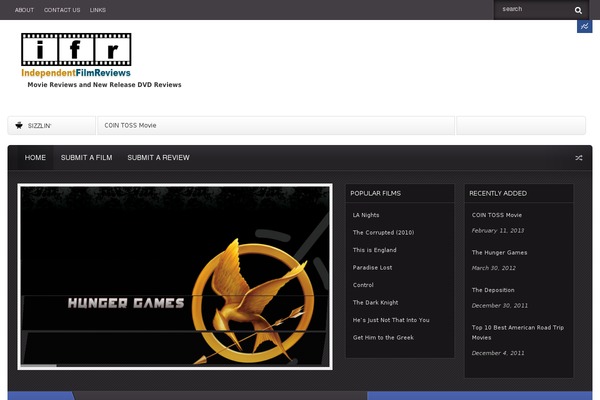Open Top 10 Best American Road Trip Movies
Viewport: 600px width, 400px height.
pos(518,333)
